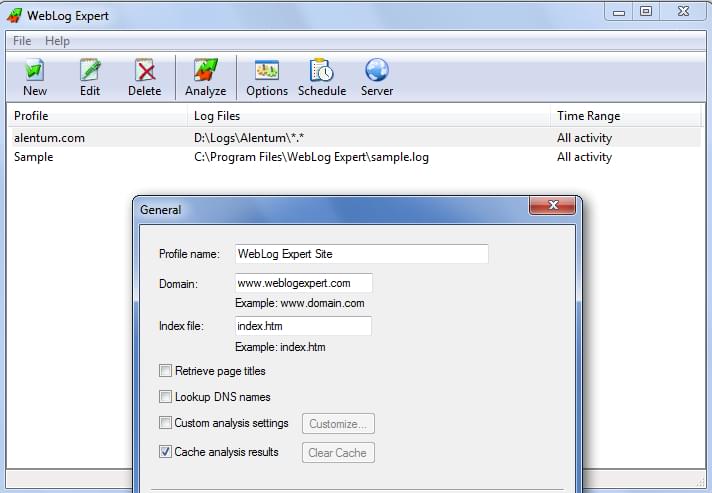Click the Profile name input field
Image resolution: width=712 pixels, height=493 pixels.
coord(361,254)
